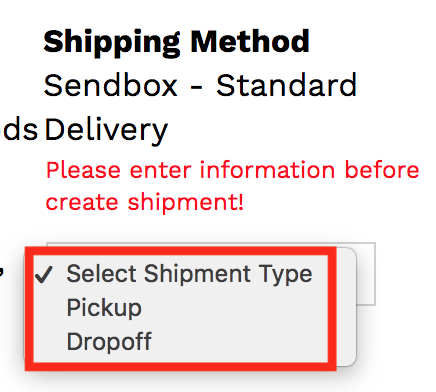Click the 'Shipping Method' heading
This screenshot has height=392, width=436.
(x=176, y=42)
